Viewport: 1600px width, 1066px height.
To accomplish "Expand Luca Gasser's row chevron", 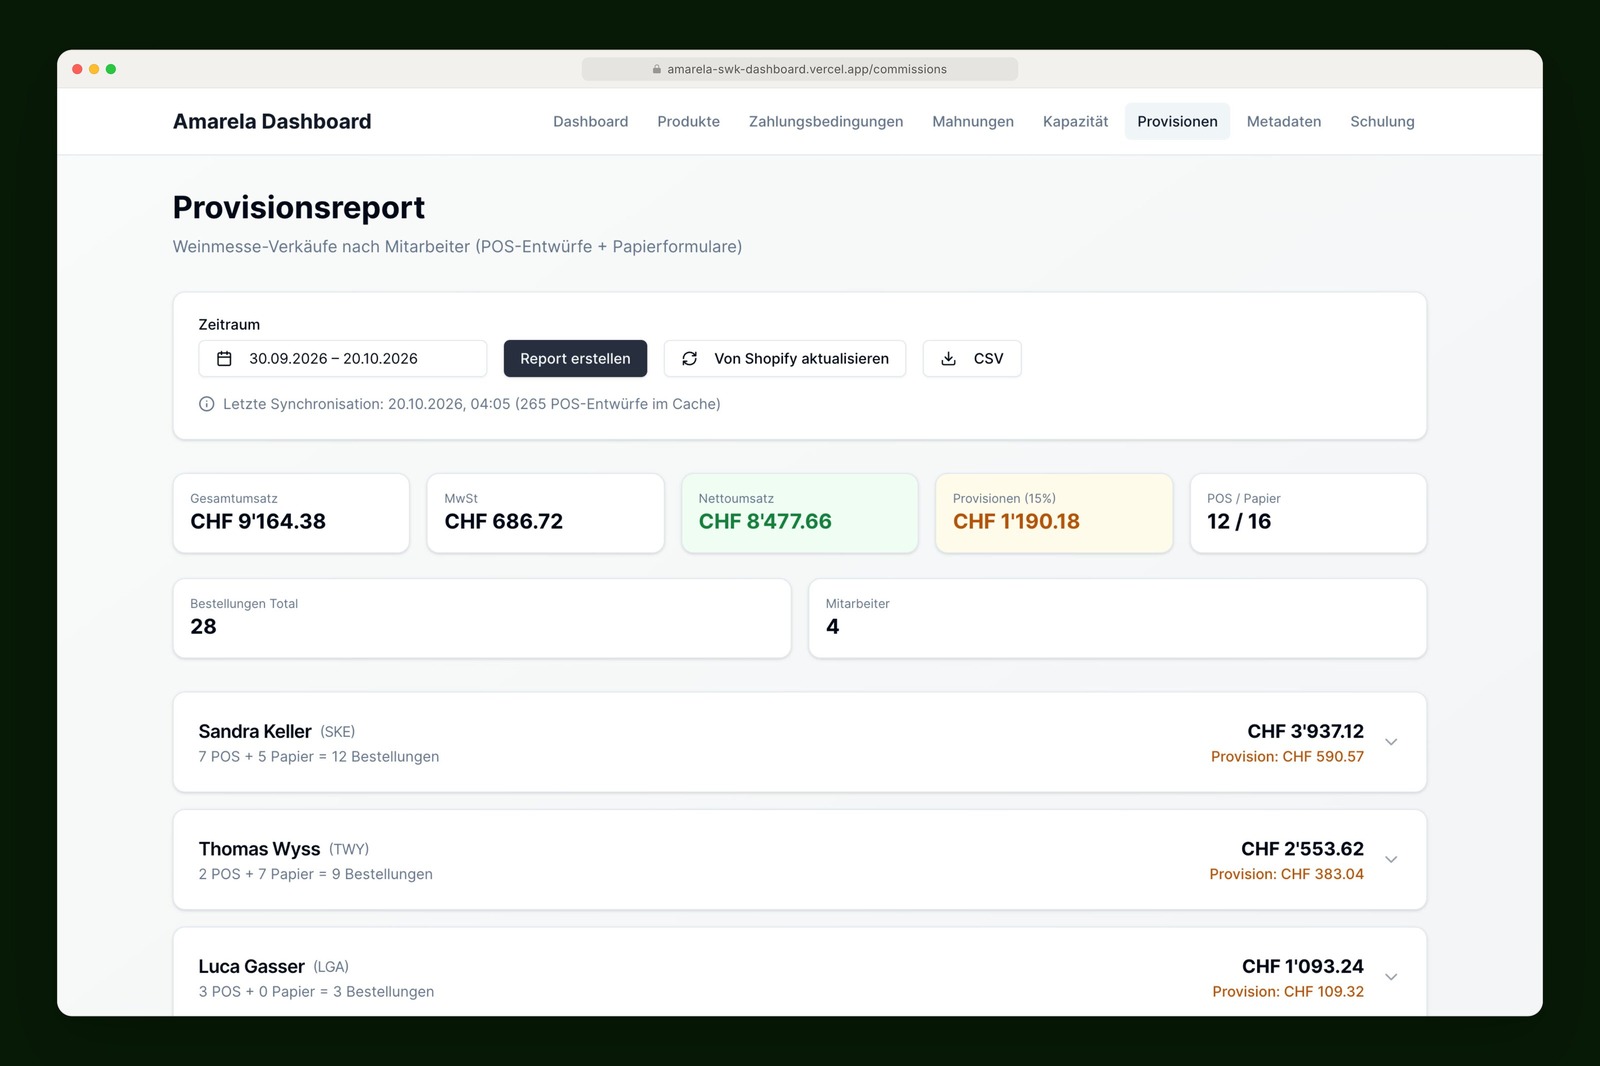I will [x=1391, y=977].
